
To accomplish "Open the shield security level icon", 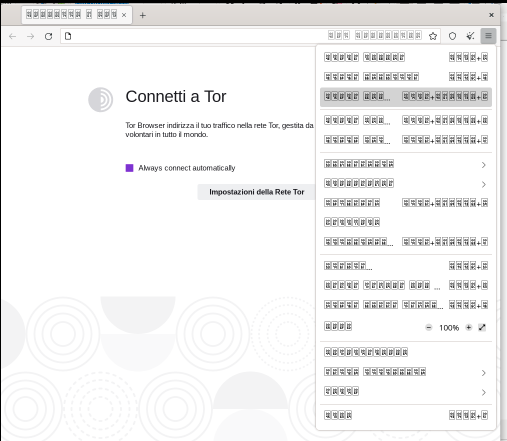I will (452, 36).
